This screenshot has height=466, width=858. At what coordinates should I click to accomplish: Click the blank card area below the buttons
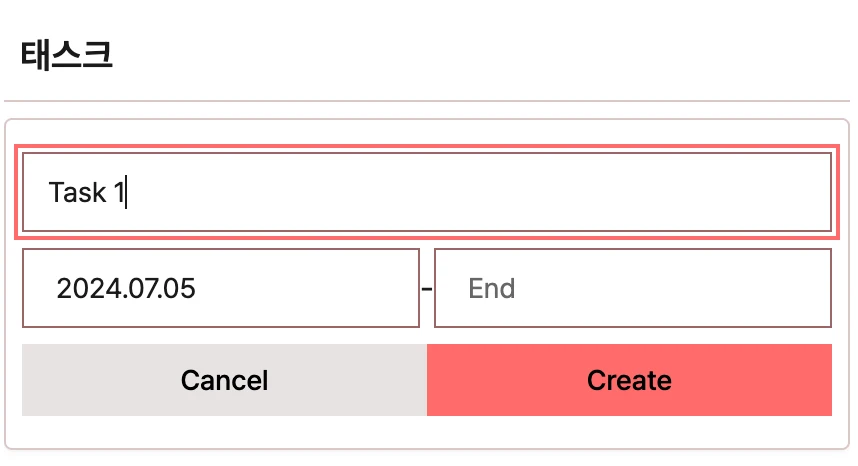pyautogui.click(x=427, y=432)
